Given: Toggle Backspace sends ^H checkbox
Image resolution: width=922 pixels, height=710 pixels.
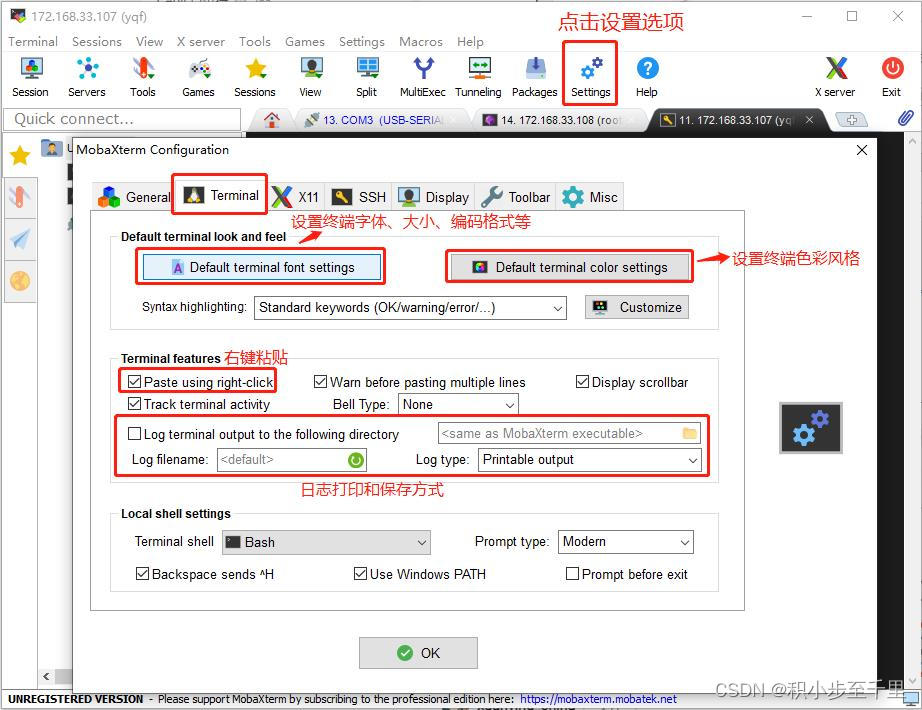Looking at the screenshot, I should pyautogui.click(x=142, y=574).
